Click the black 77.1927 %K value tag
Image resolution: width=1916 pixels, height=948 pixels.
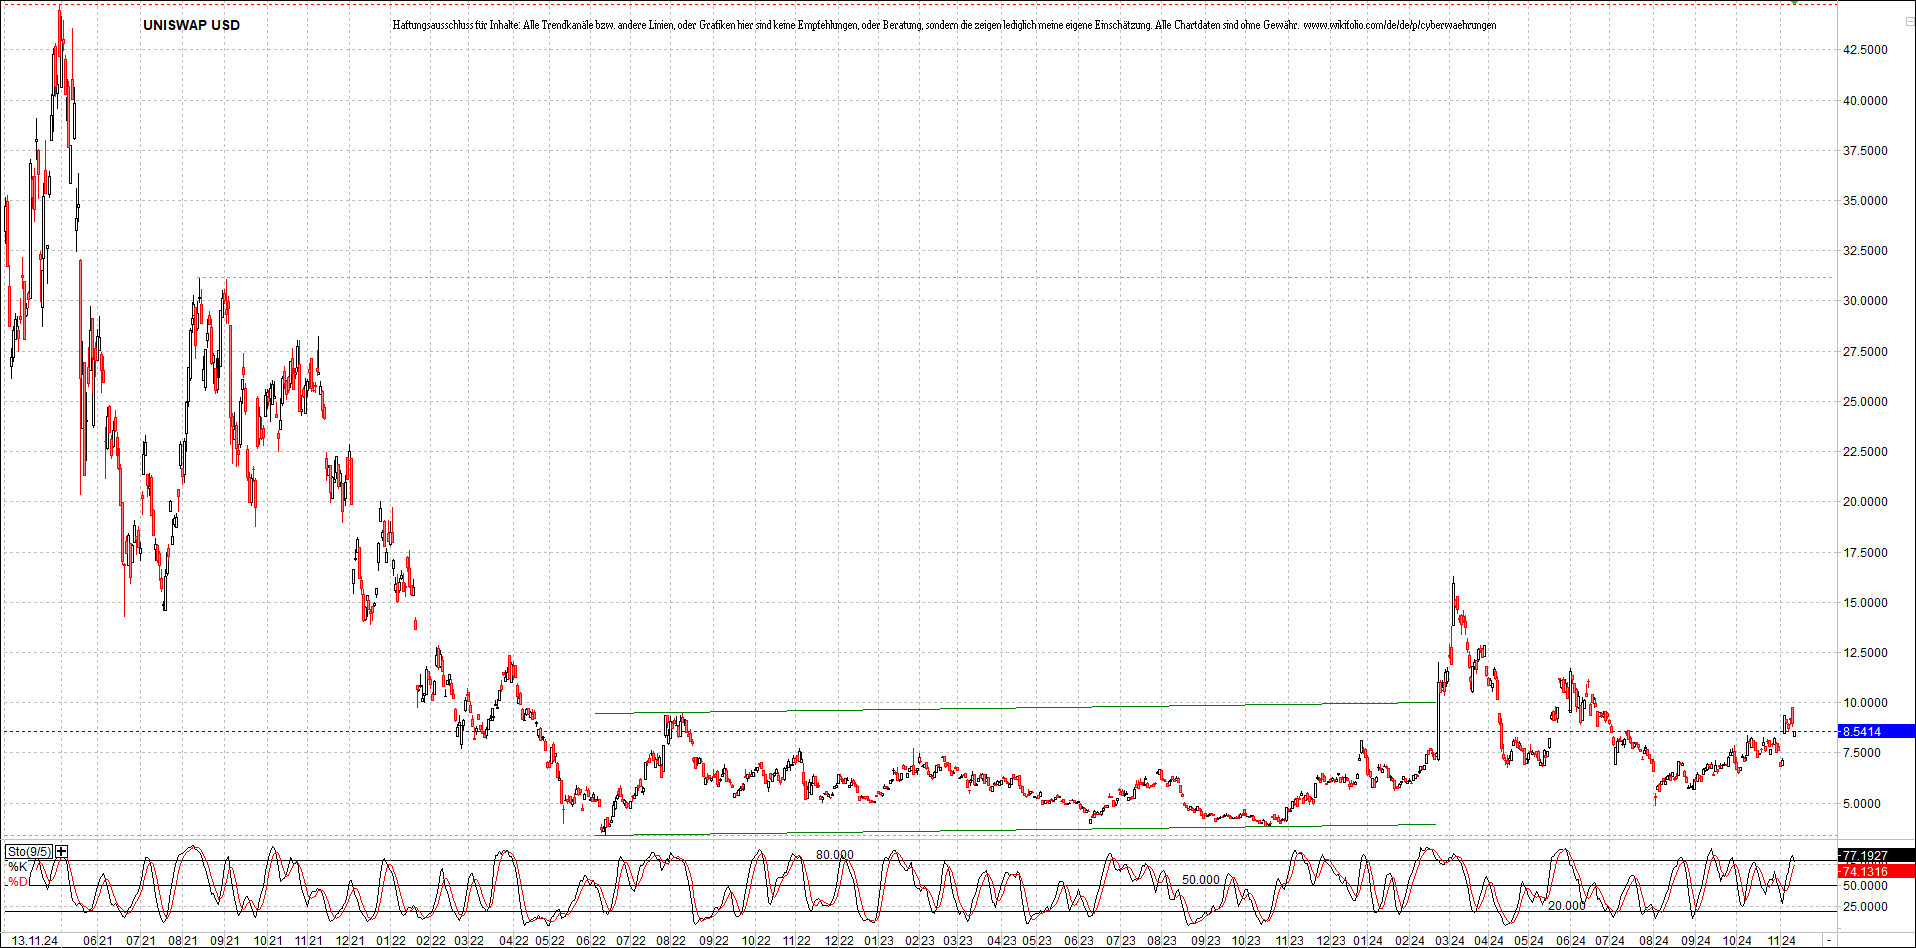pos(1877,855)
